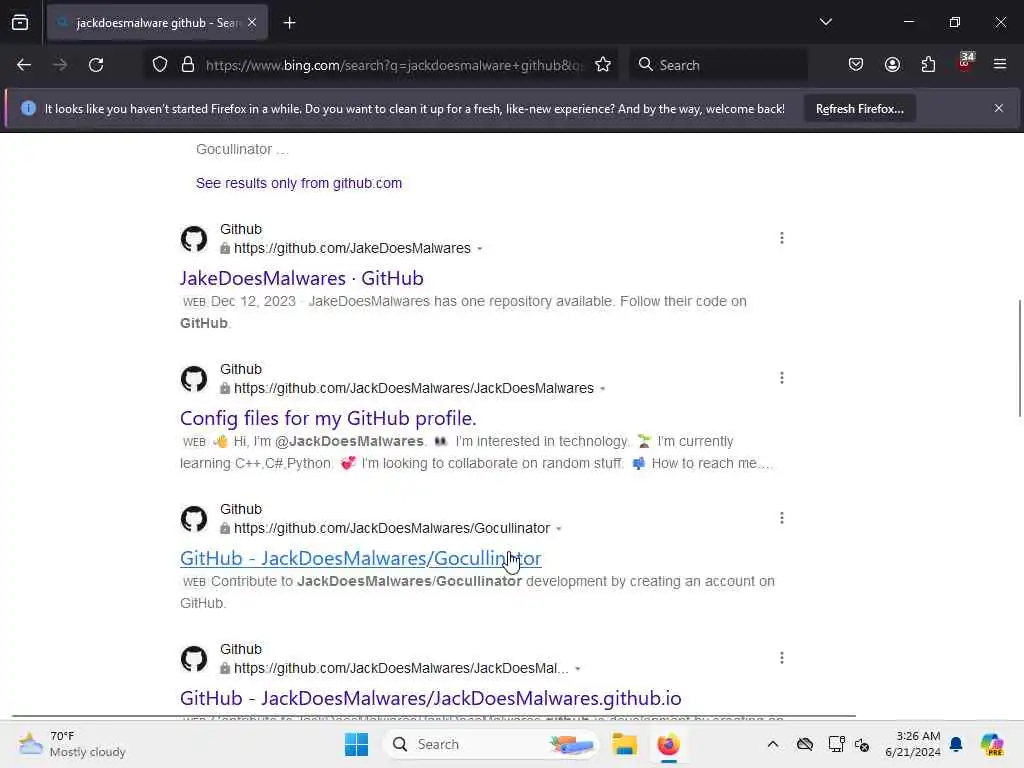Open the Windows Start menu

[x=356, y=744]
